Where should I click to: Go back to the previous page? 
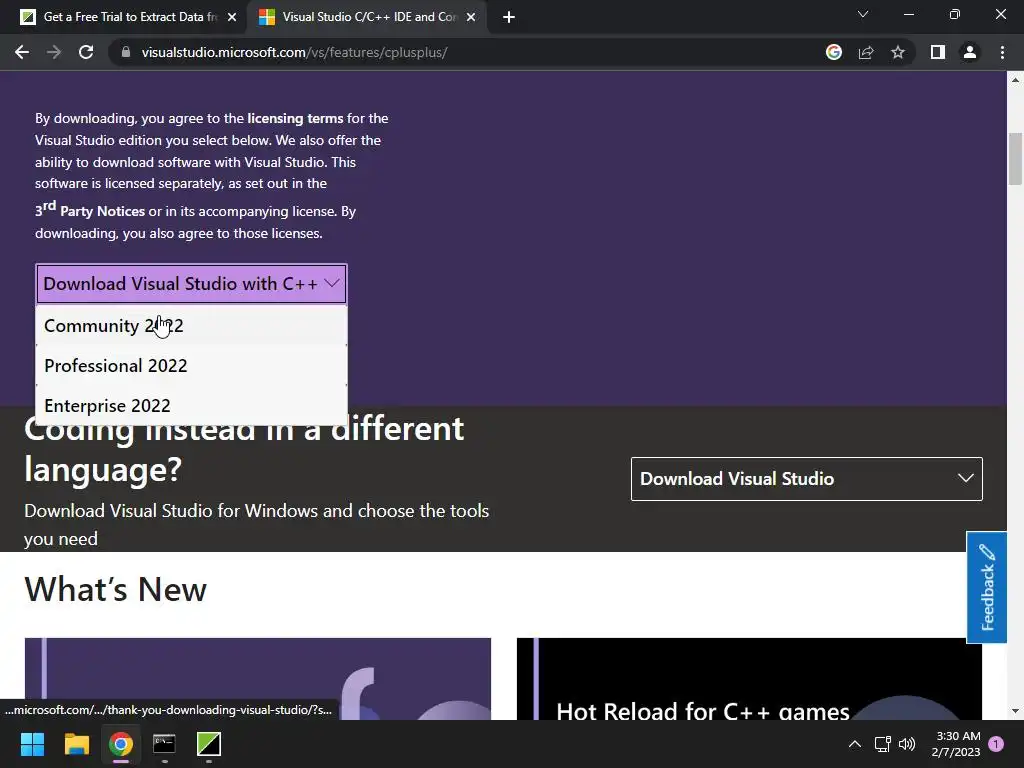(22, 52)
